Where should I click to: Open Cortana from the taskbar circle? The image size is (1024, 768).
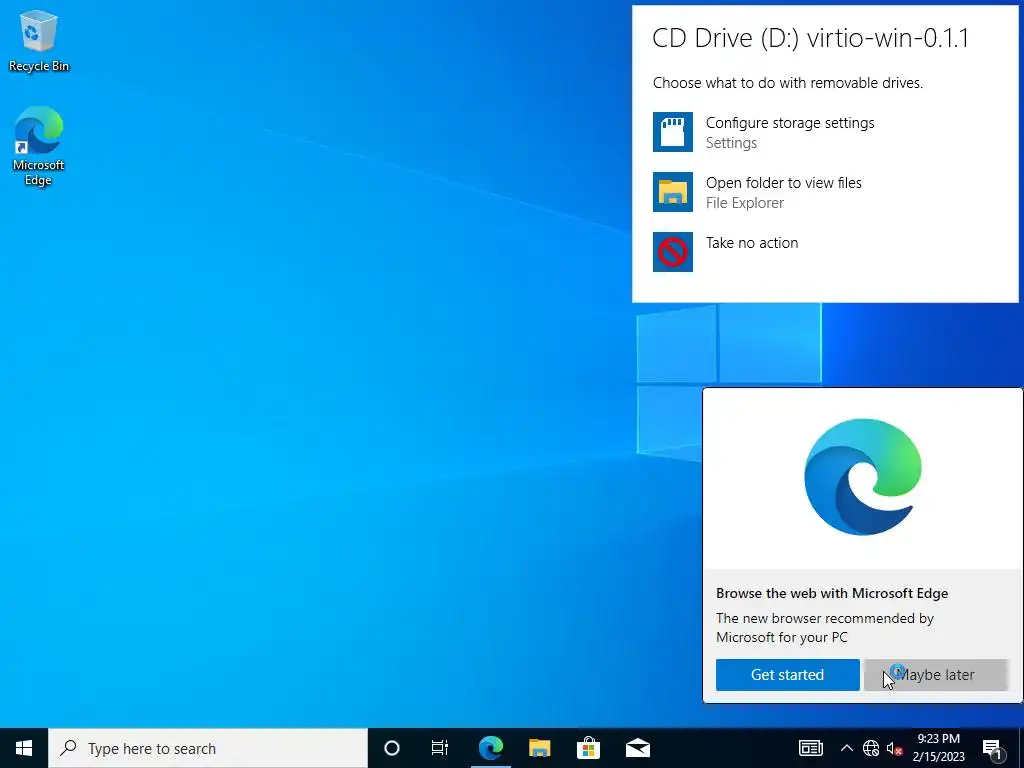pyautogui.click(x=392, y=748)
